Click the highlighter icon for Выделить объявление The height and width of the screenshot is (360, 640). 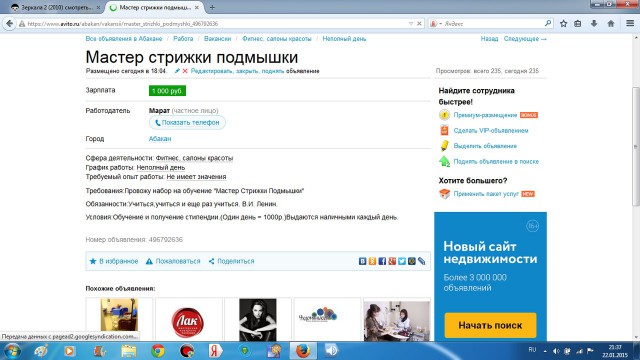444,146
